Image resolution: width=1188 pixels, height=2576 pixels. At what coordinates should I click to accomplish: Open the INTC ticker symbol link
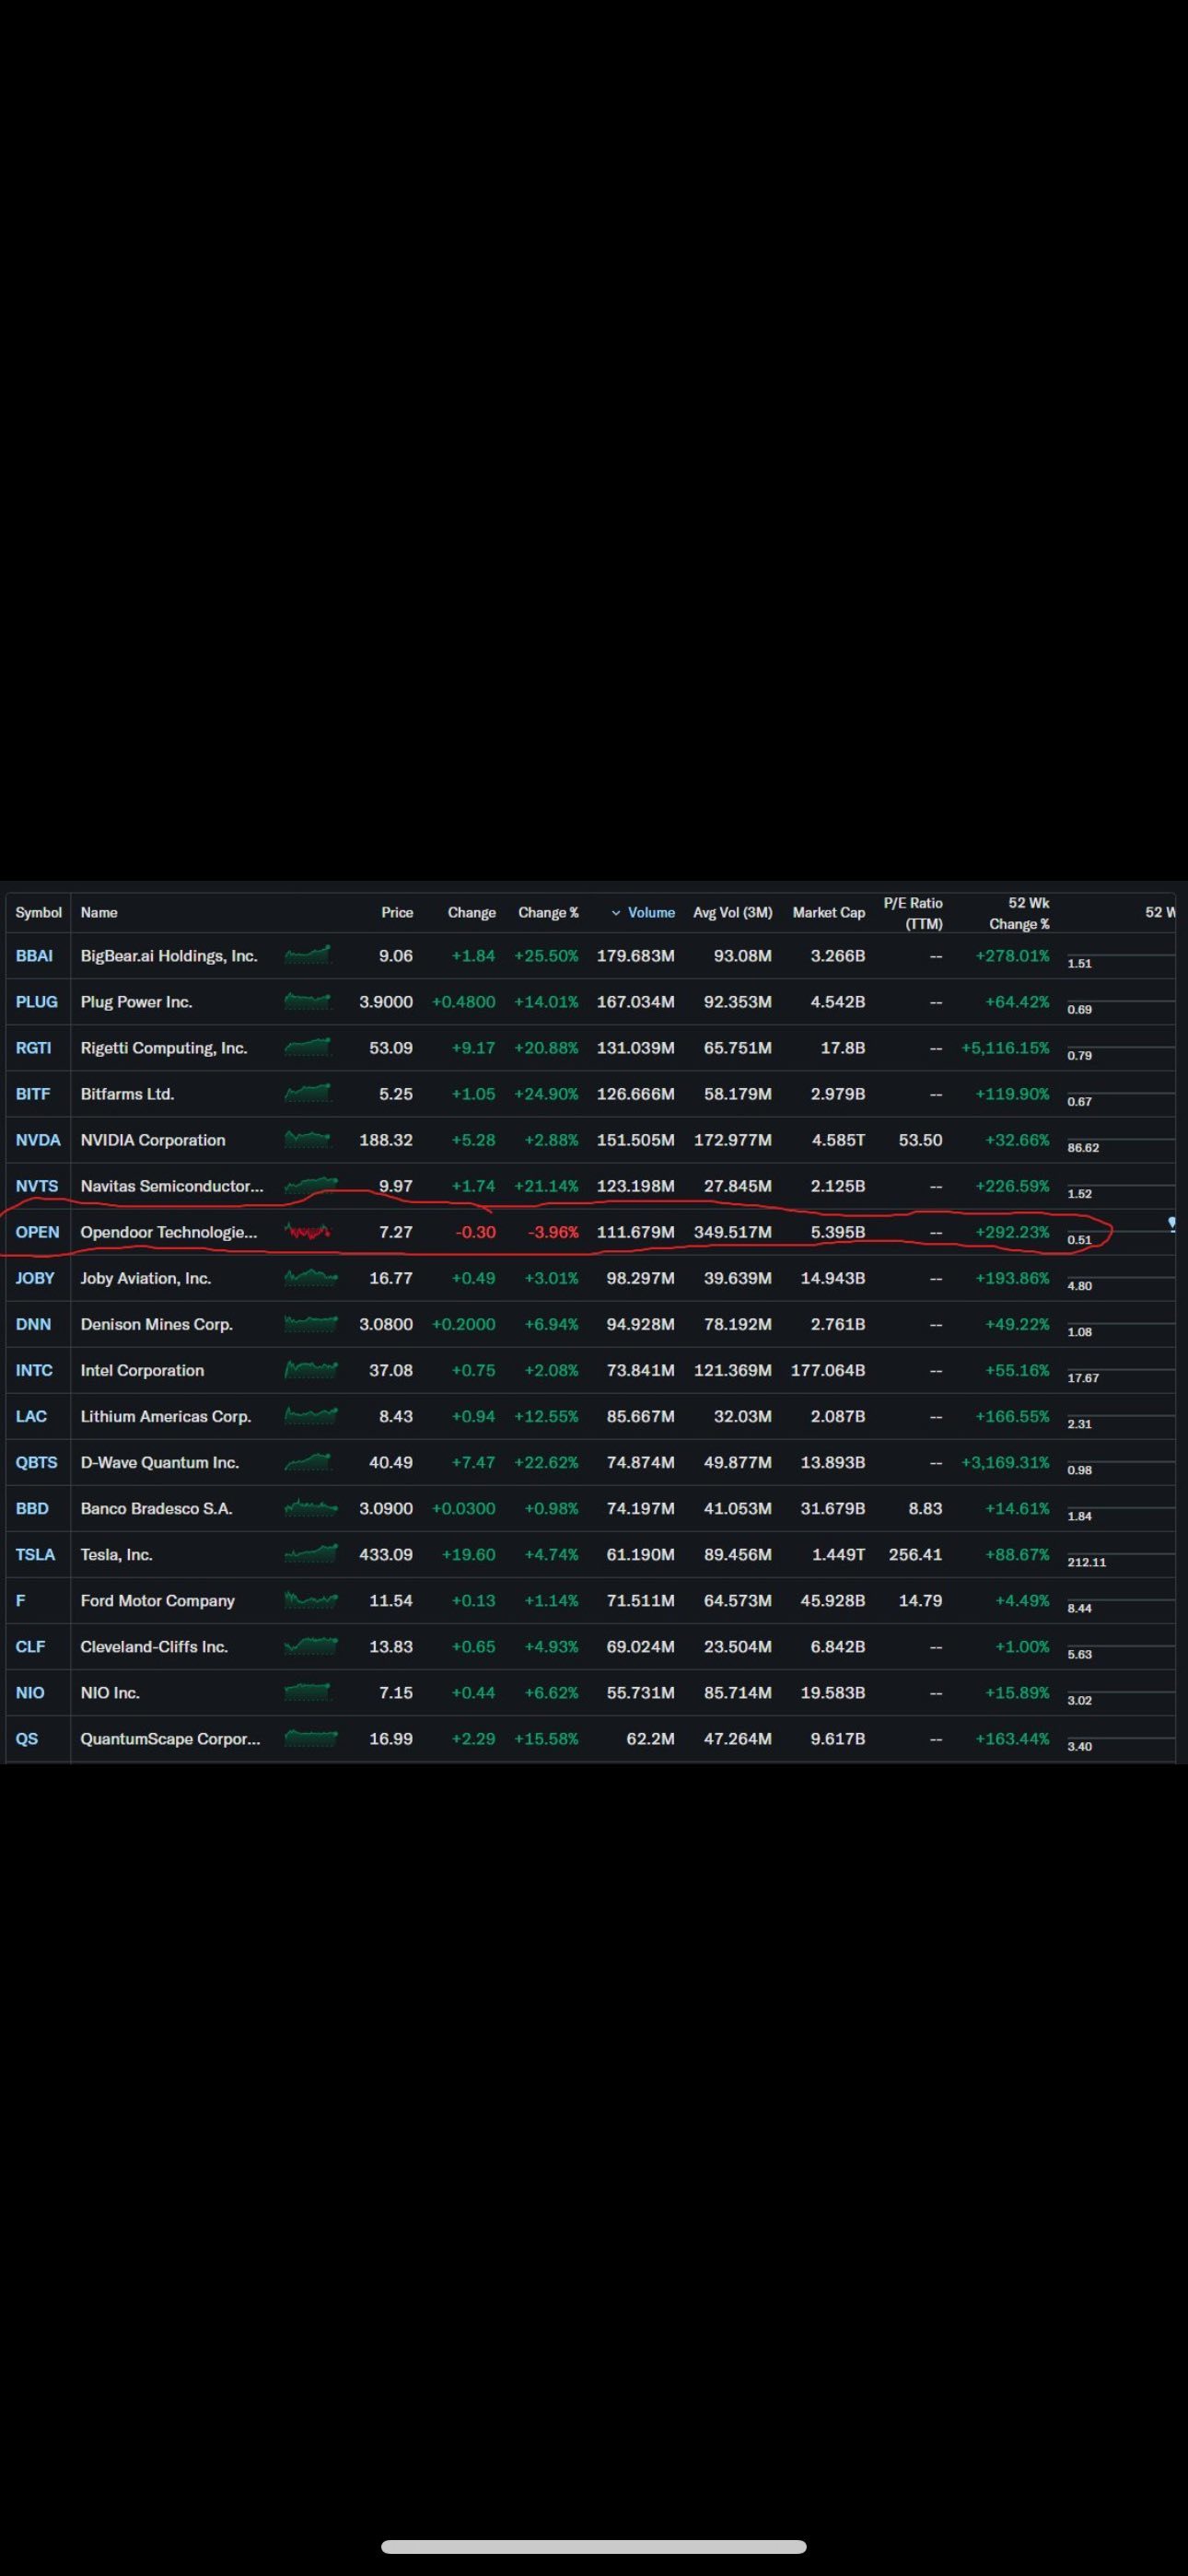point(34,1370)
